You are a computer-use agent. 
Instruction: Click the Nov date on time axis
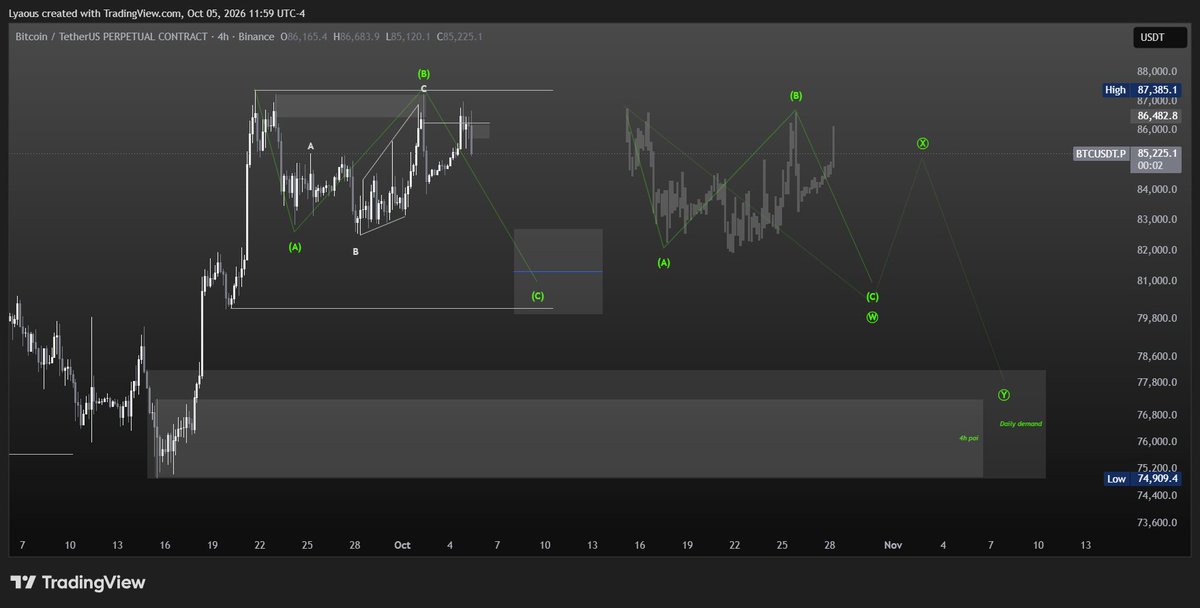tap(893, 545)
